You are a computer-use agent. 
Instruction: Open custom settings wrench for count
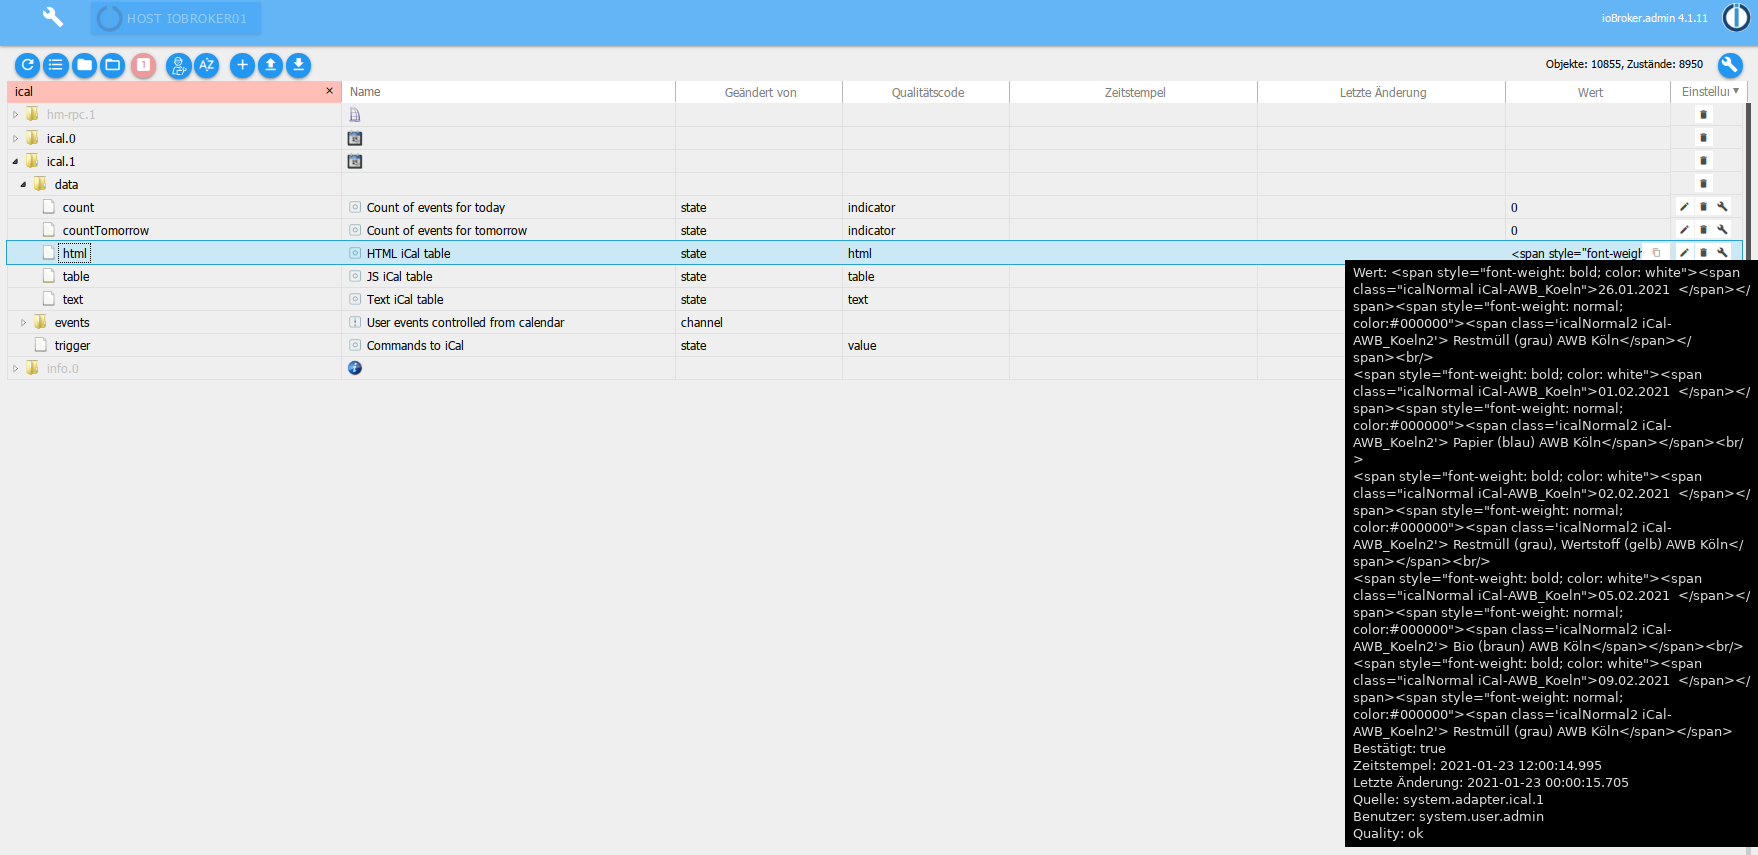tap(1723, 207)
